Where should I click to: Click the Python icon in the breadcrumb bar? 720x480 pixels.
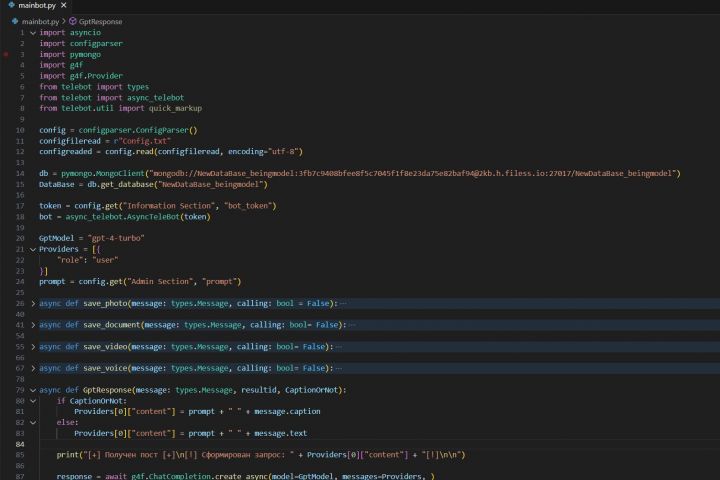click(x=15, y=21)
